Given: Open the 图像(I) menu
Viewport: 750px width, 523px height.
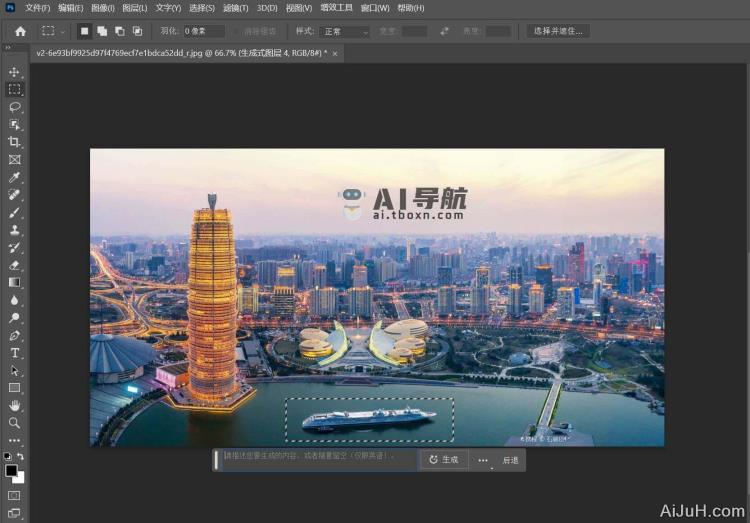Looking at the screenshot, I should pos(103,8).
